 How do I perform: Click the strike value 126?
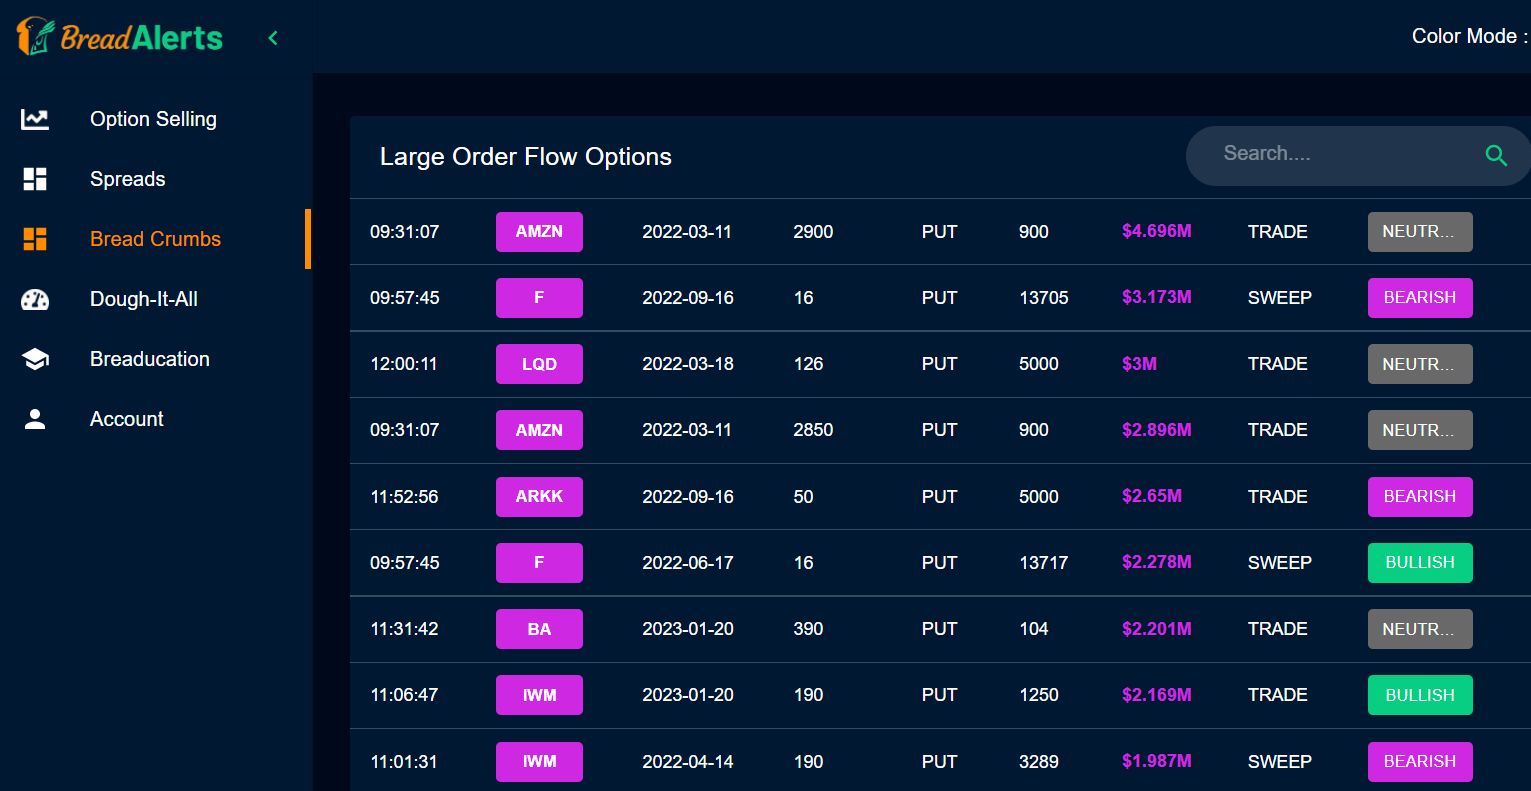point(808,364)
